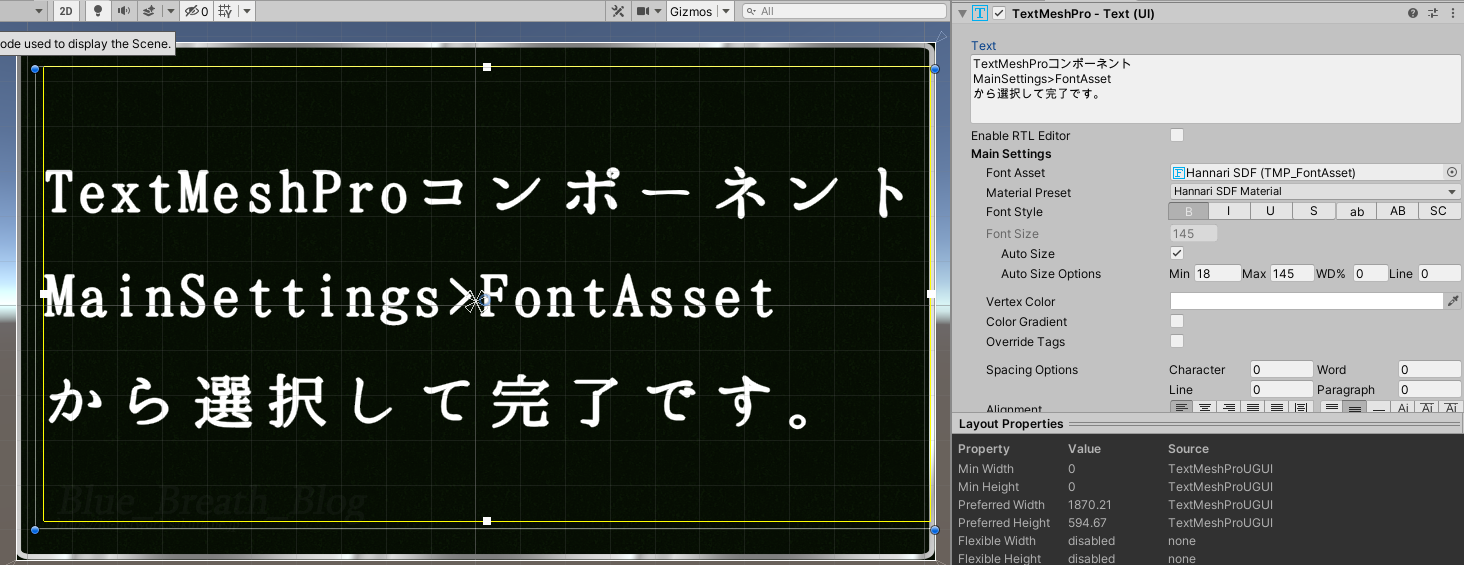
Task: Toggle the Underline font style button
Action: (x=1271, y=211)
